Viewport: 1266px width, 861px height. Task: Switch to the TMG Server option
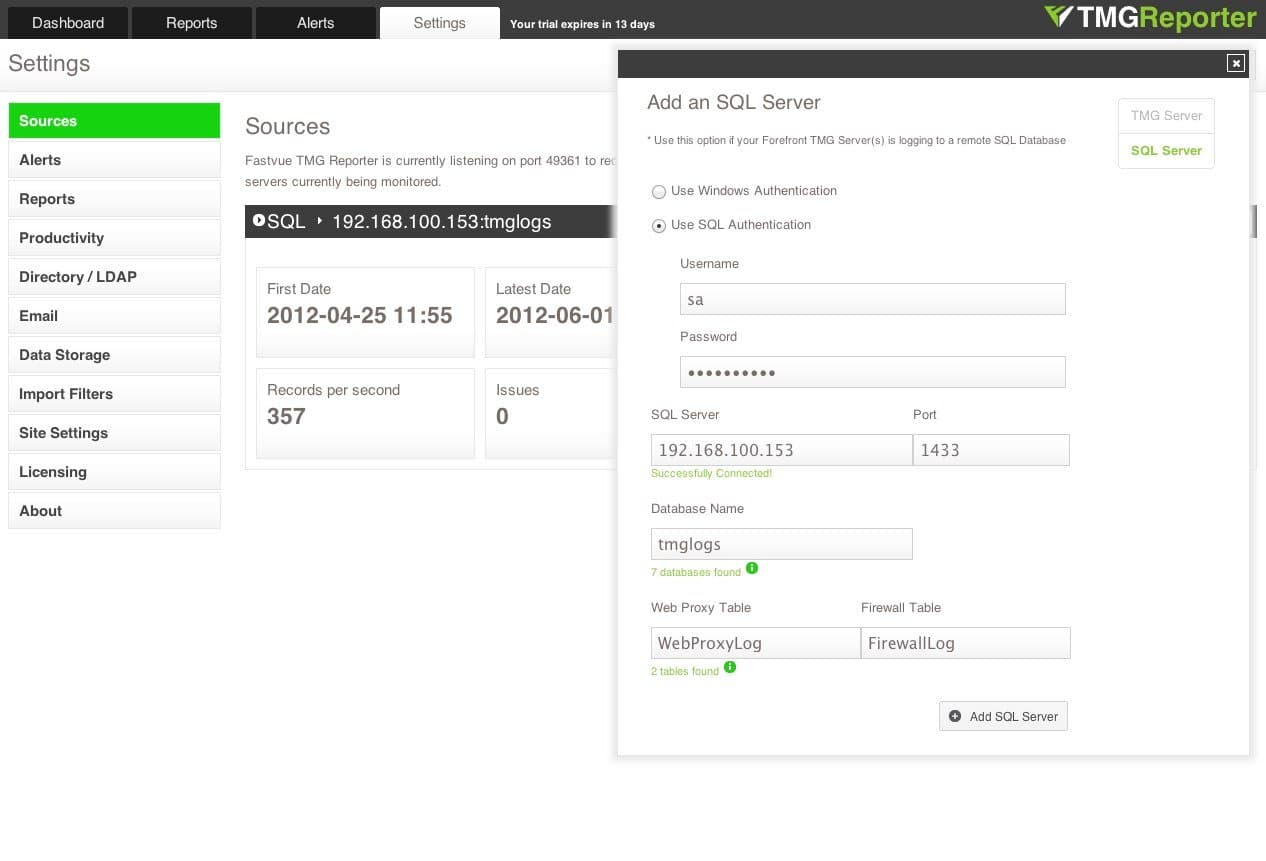pos(1166,116)
